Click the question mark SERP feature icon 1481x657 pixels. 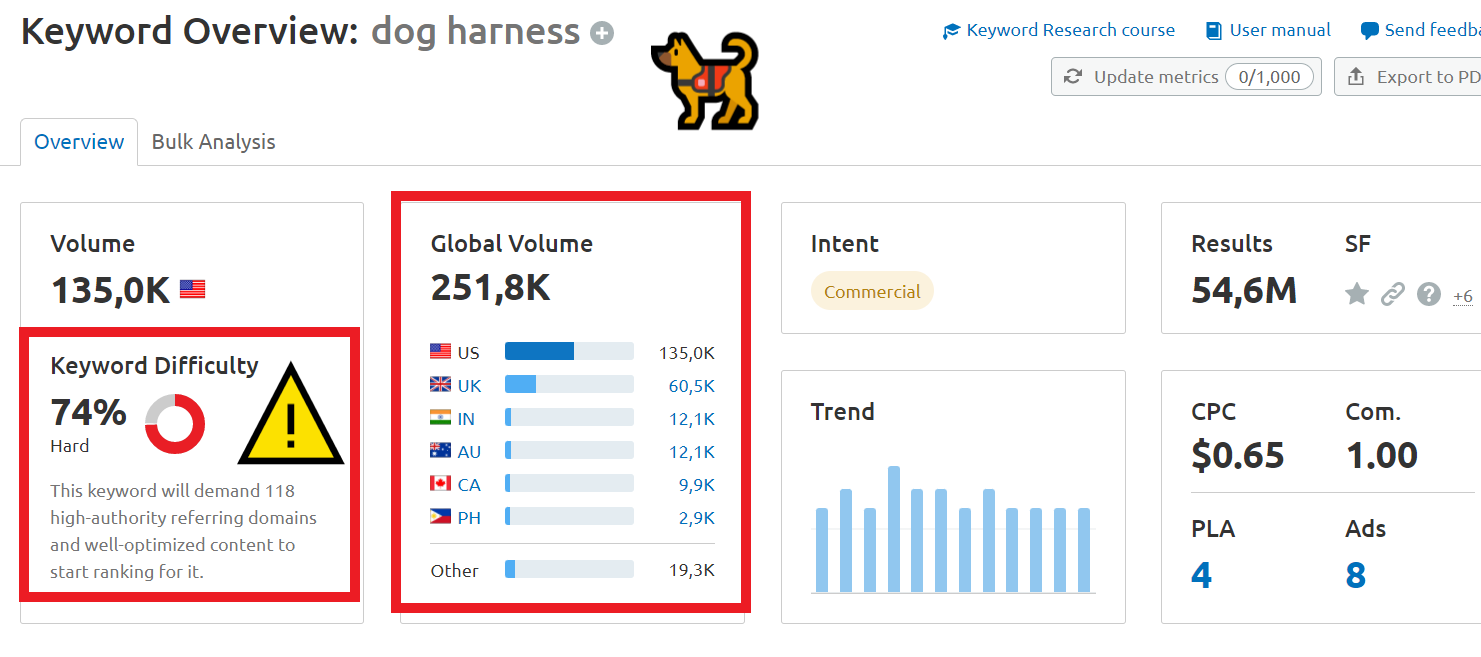click(x=1429, y=294)
